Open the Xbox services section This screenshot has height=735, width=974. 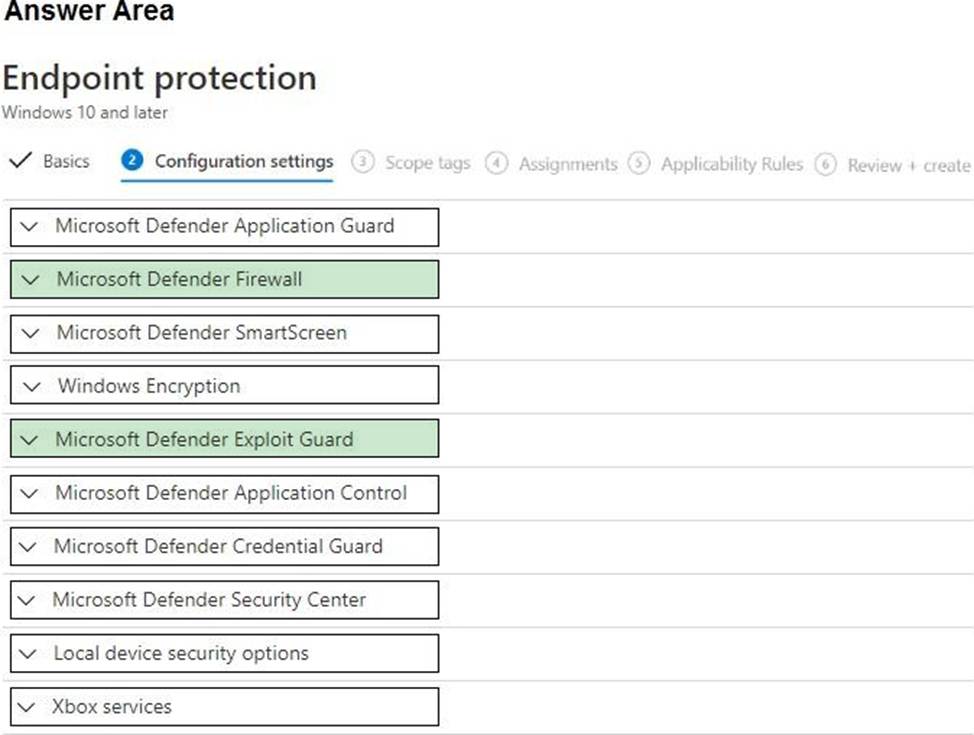224,707
